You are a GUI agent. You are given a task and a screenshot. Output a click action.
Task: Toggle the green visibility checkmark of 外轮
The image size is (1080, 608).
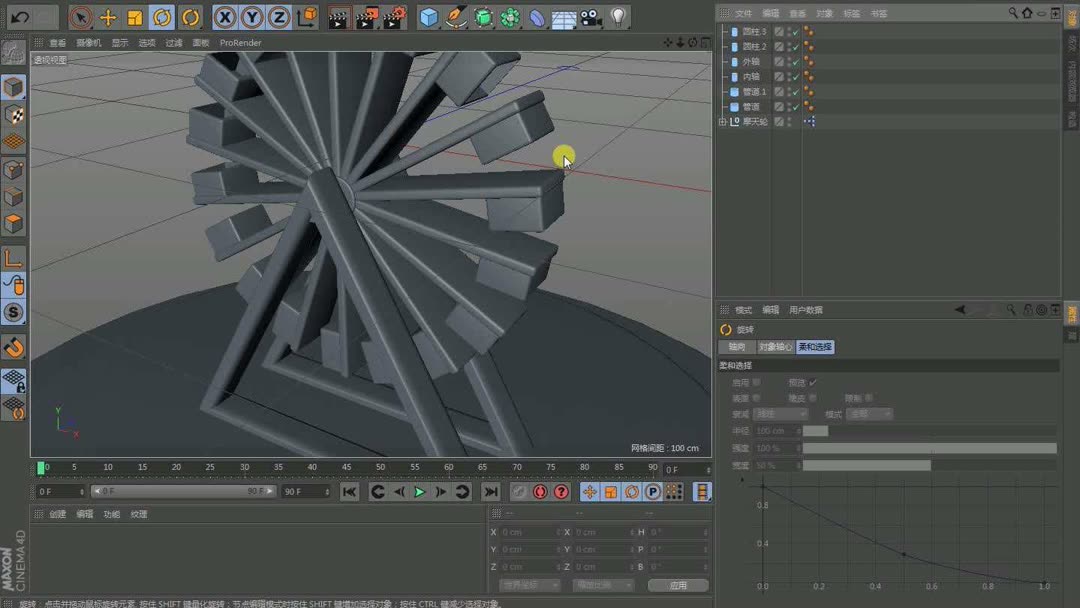(795, 61)
